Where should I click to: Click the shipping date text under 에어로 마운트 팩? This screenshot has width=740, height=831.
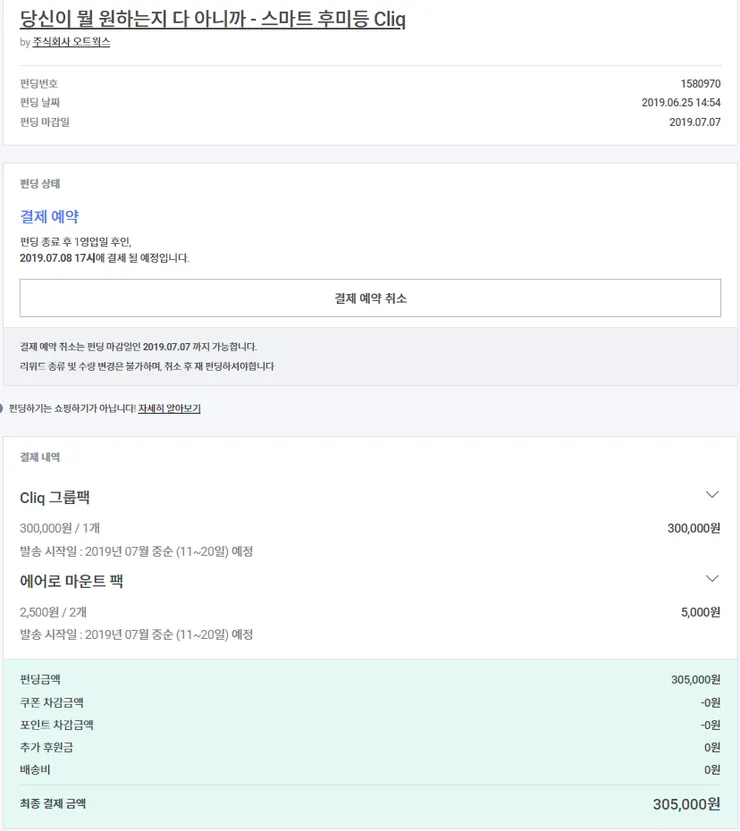click(136, 634)
